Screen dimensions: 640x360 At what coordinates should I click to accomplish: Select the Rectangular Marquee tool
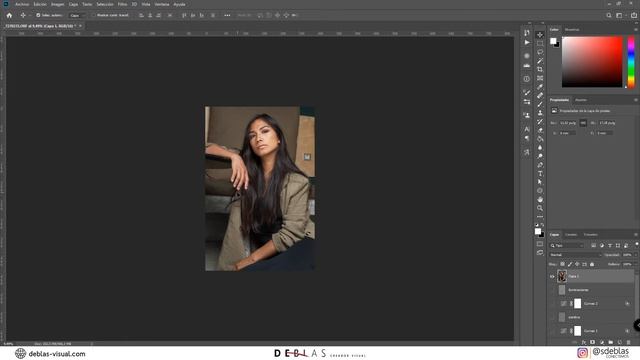[540, 43]
